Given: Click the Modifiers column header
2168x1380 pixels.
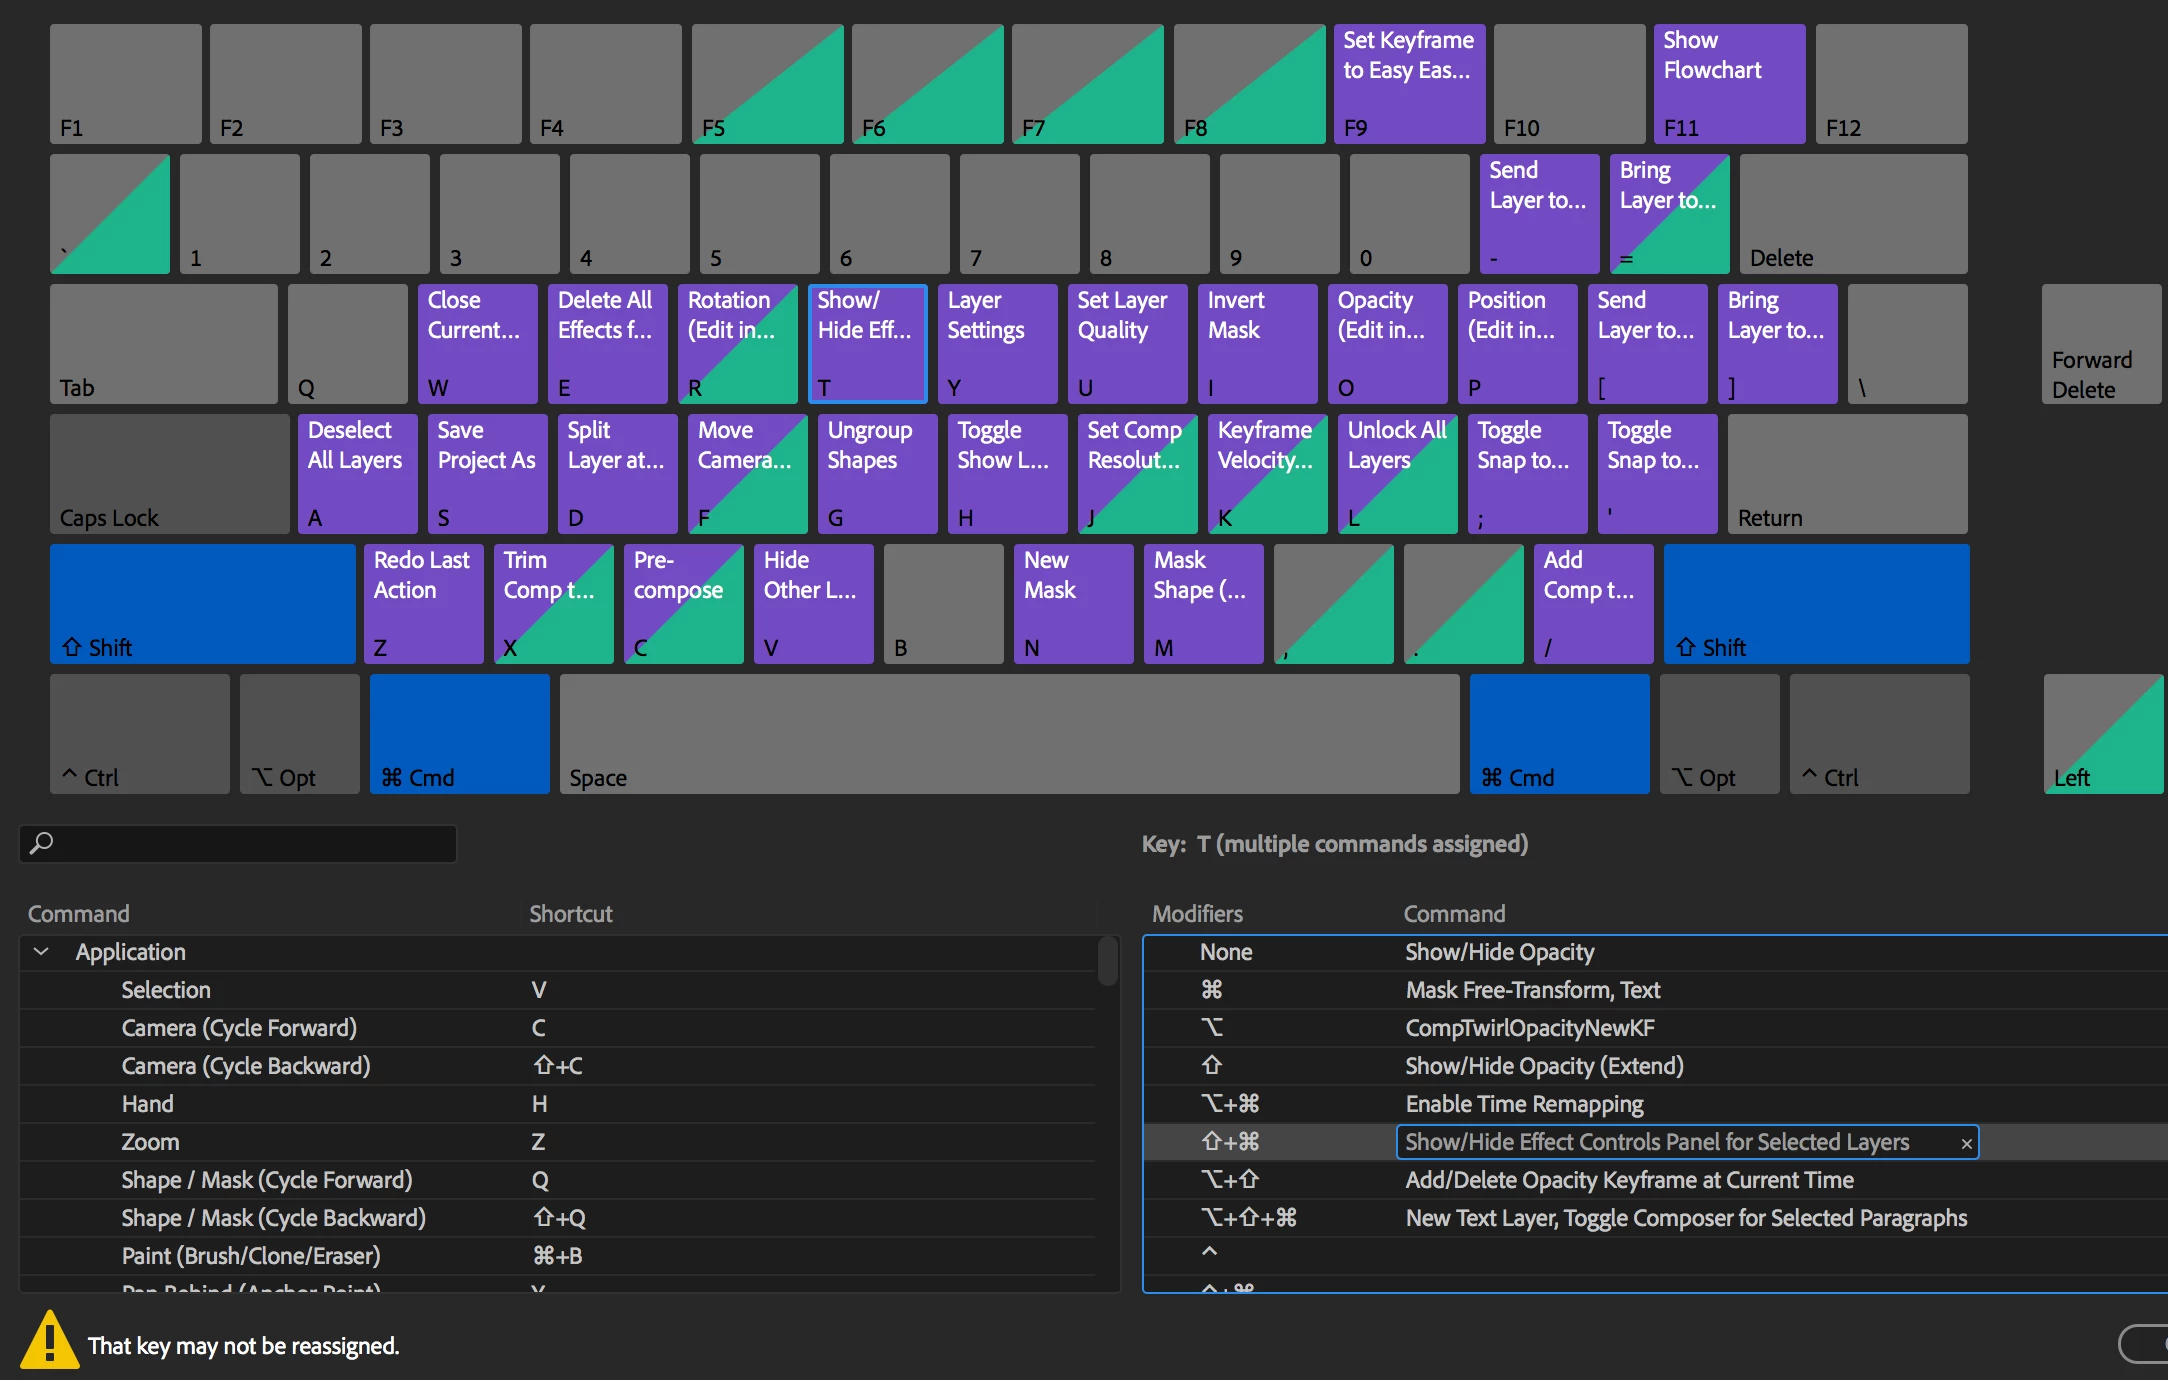Looking at the screenshot, I should 1196,914.
